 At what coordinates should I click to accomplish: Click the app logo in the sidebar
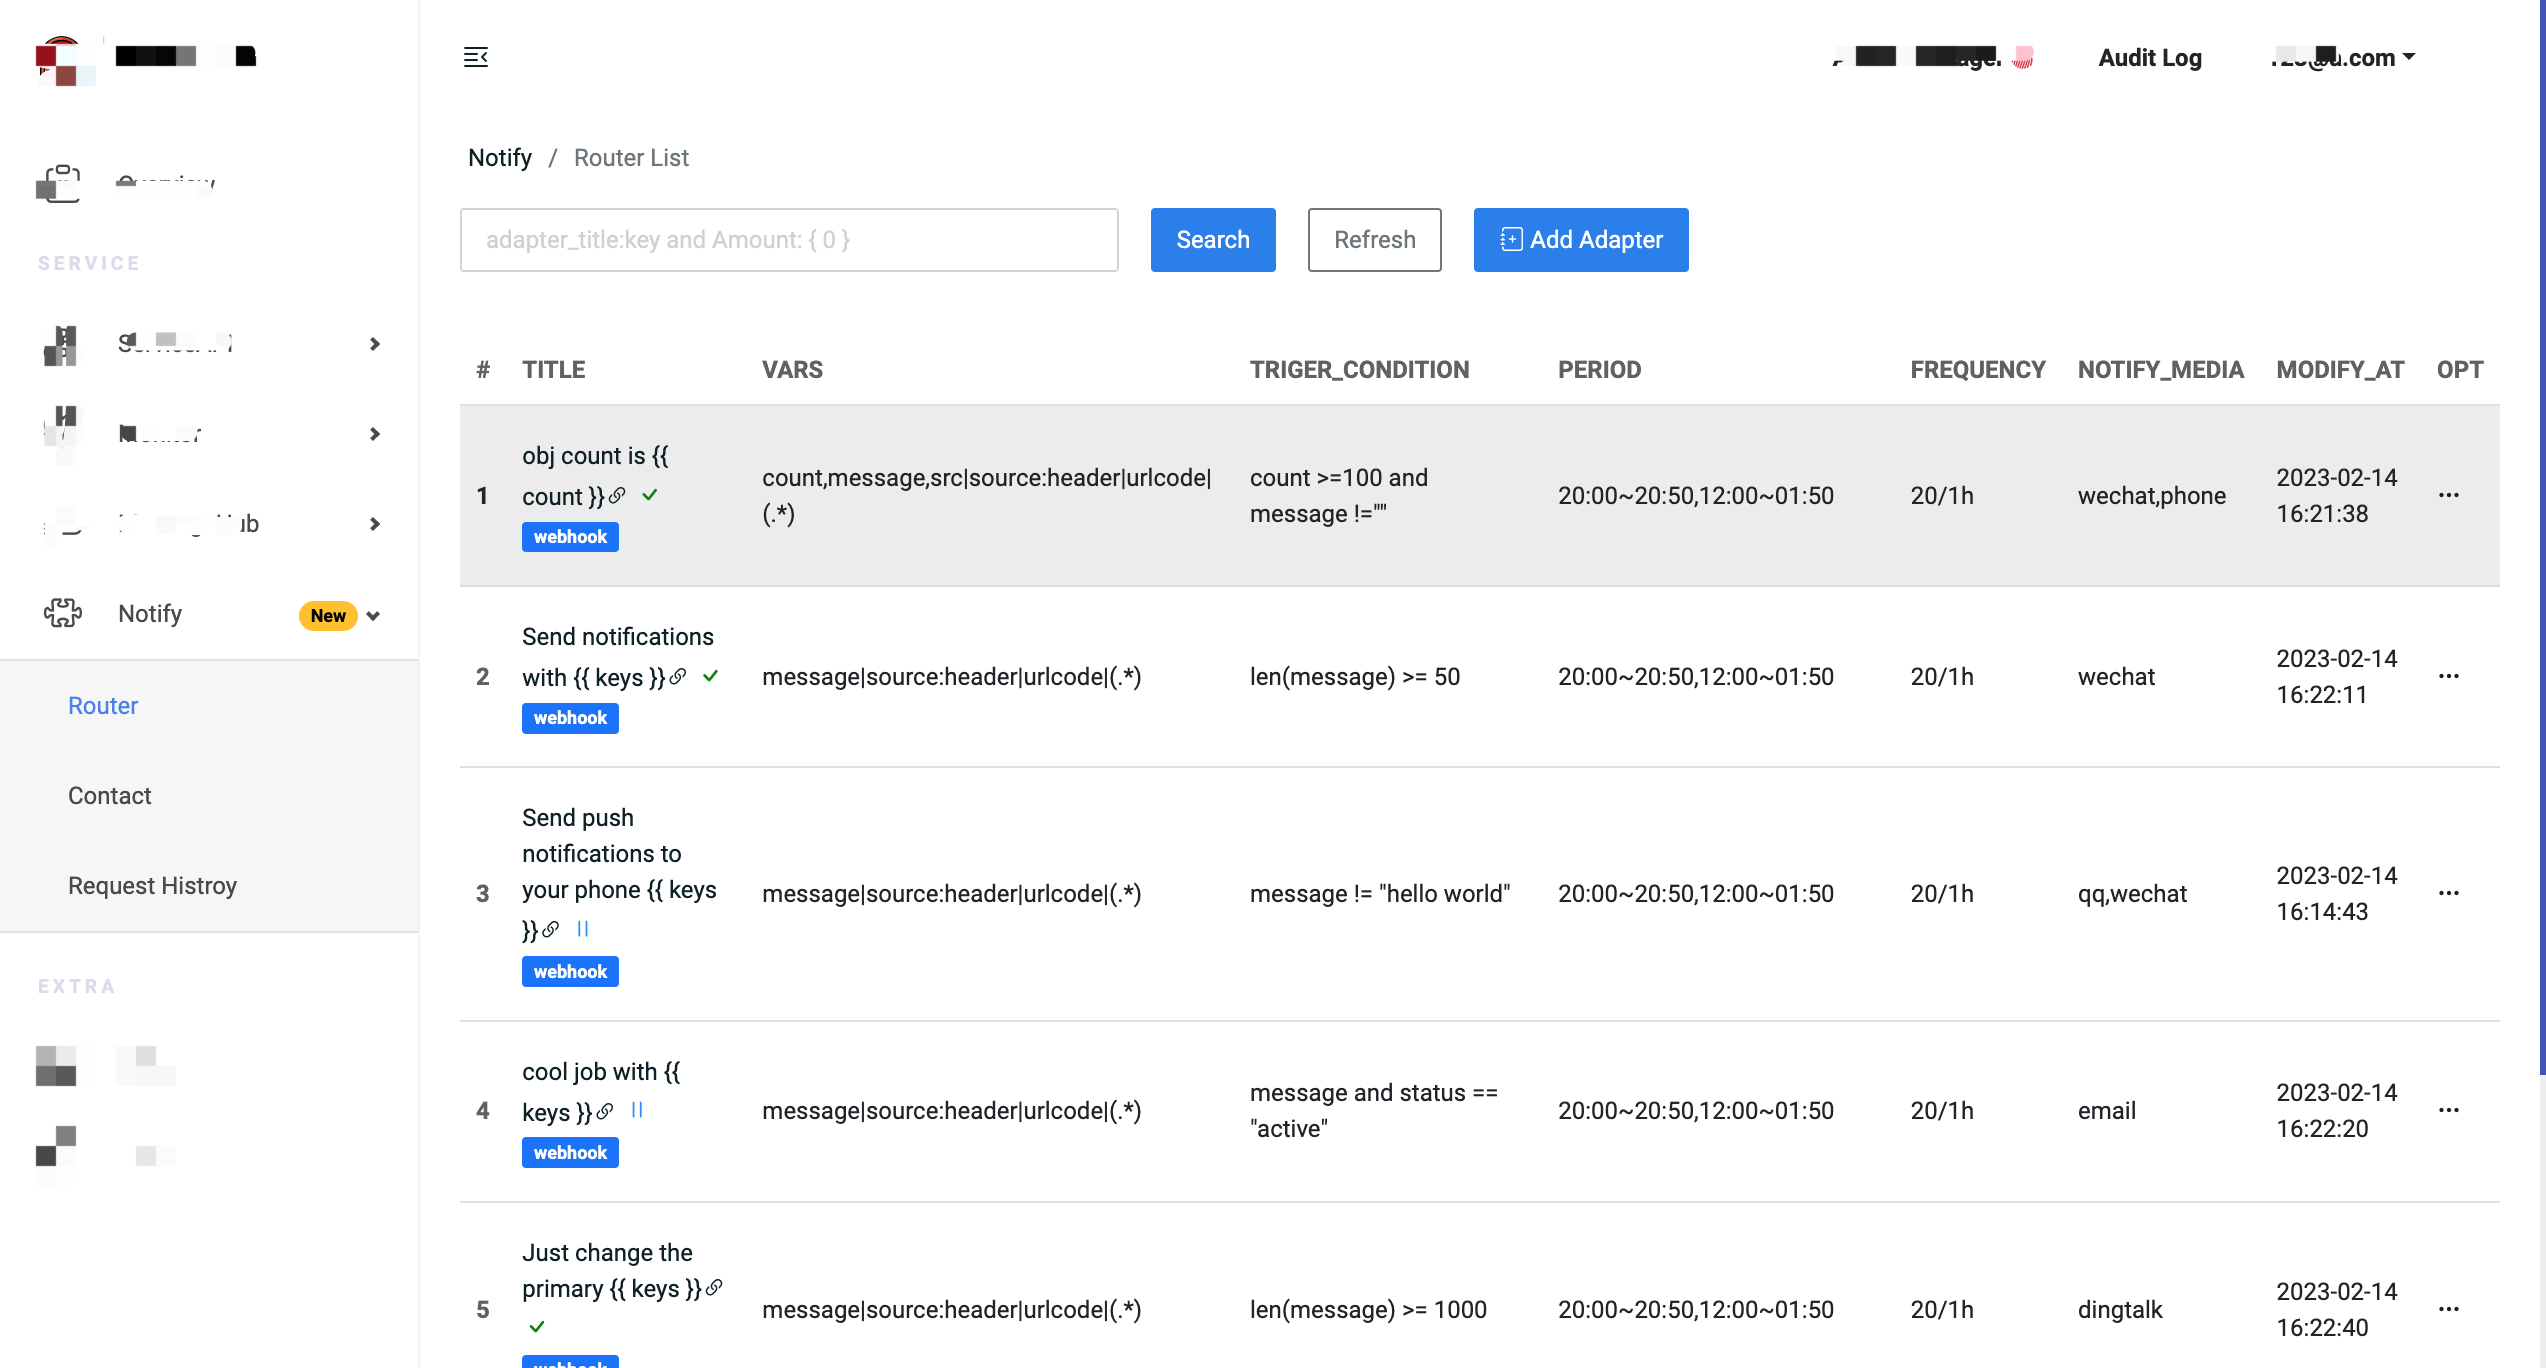pos(66,60)
